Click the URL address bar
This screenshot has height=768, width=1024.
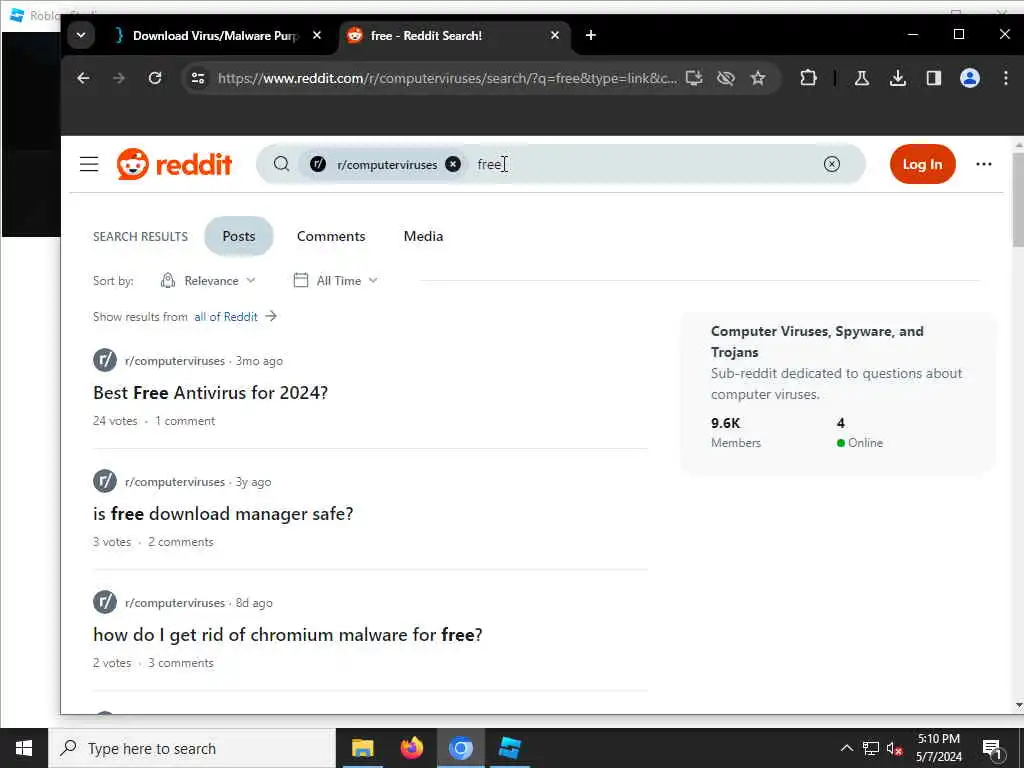(447, 78)
